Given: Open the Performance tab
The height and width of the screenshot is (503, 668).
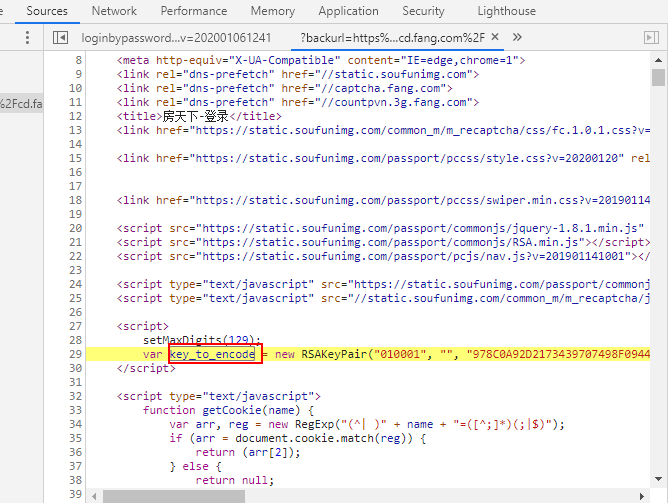Looking at the screenshot, I should (x=193, y=11).
